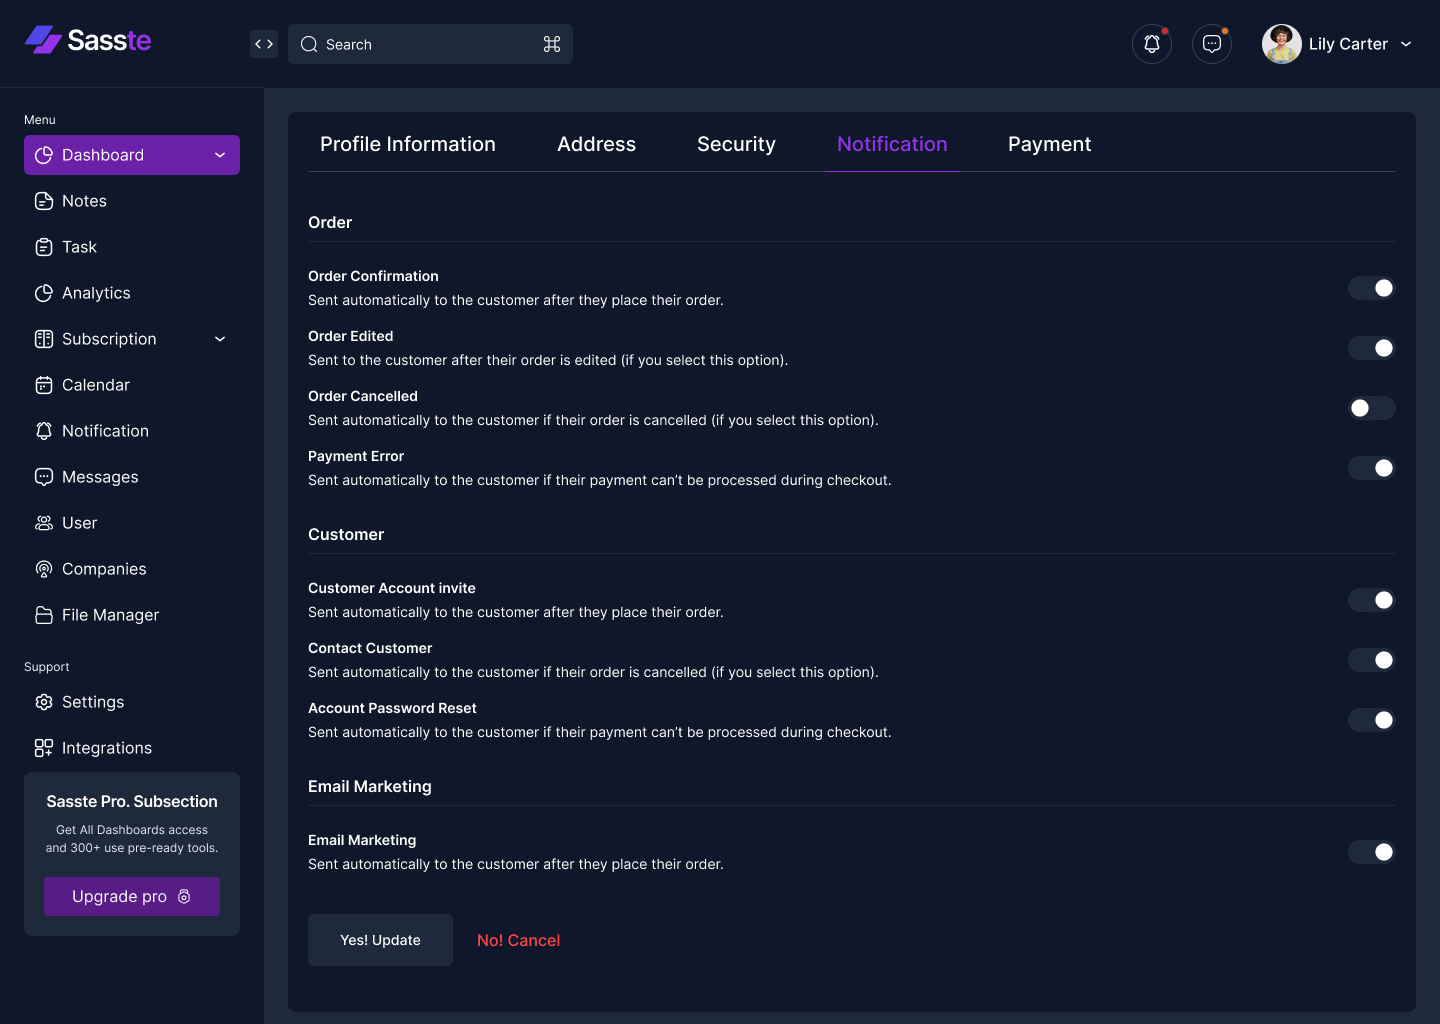Open the Lily Carter account dropdown
Screen dimensions: 1440x1024
pos(1406,44)
